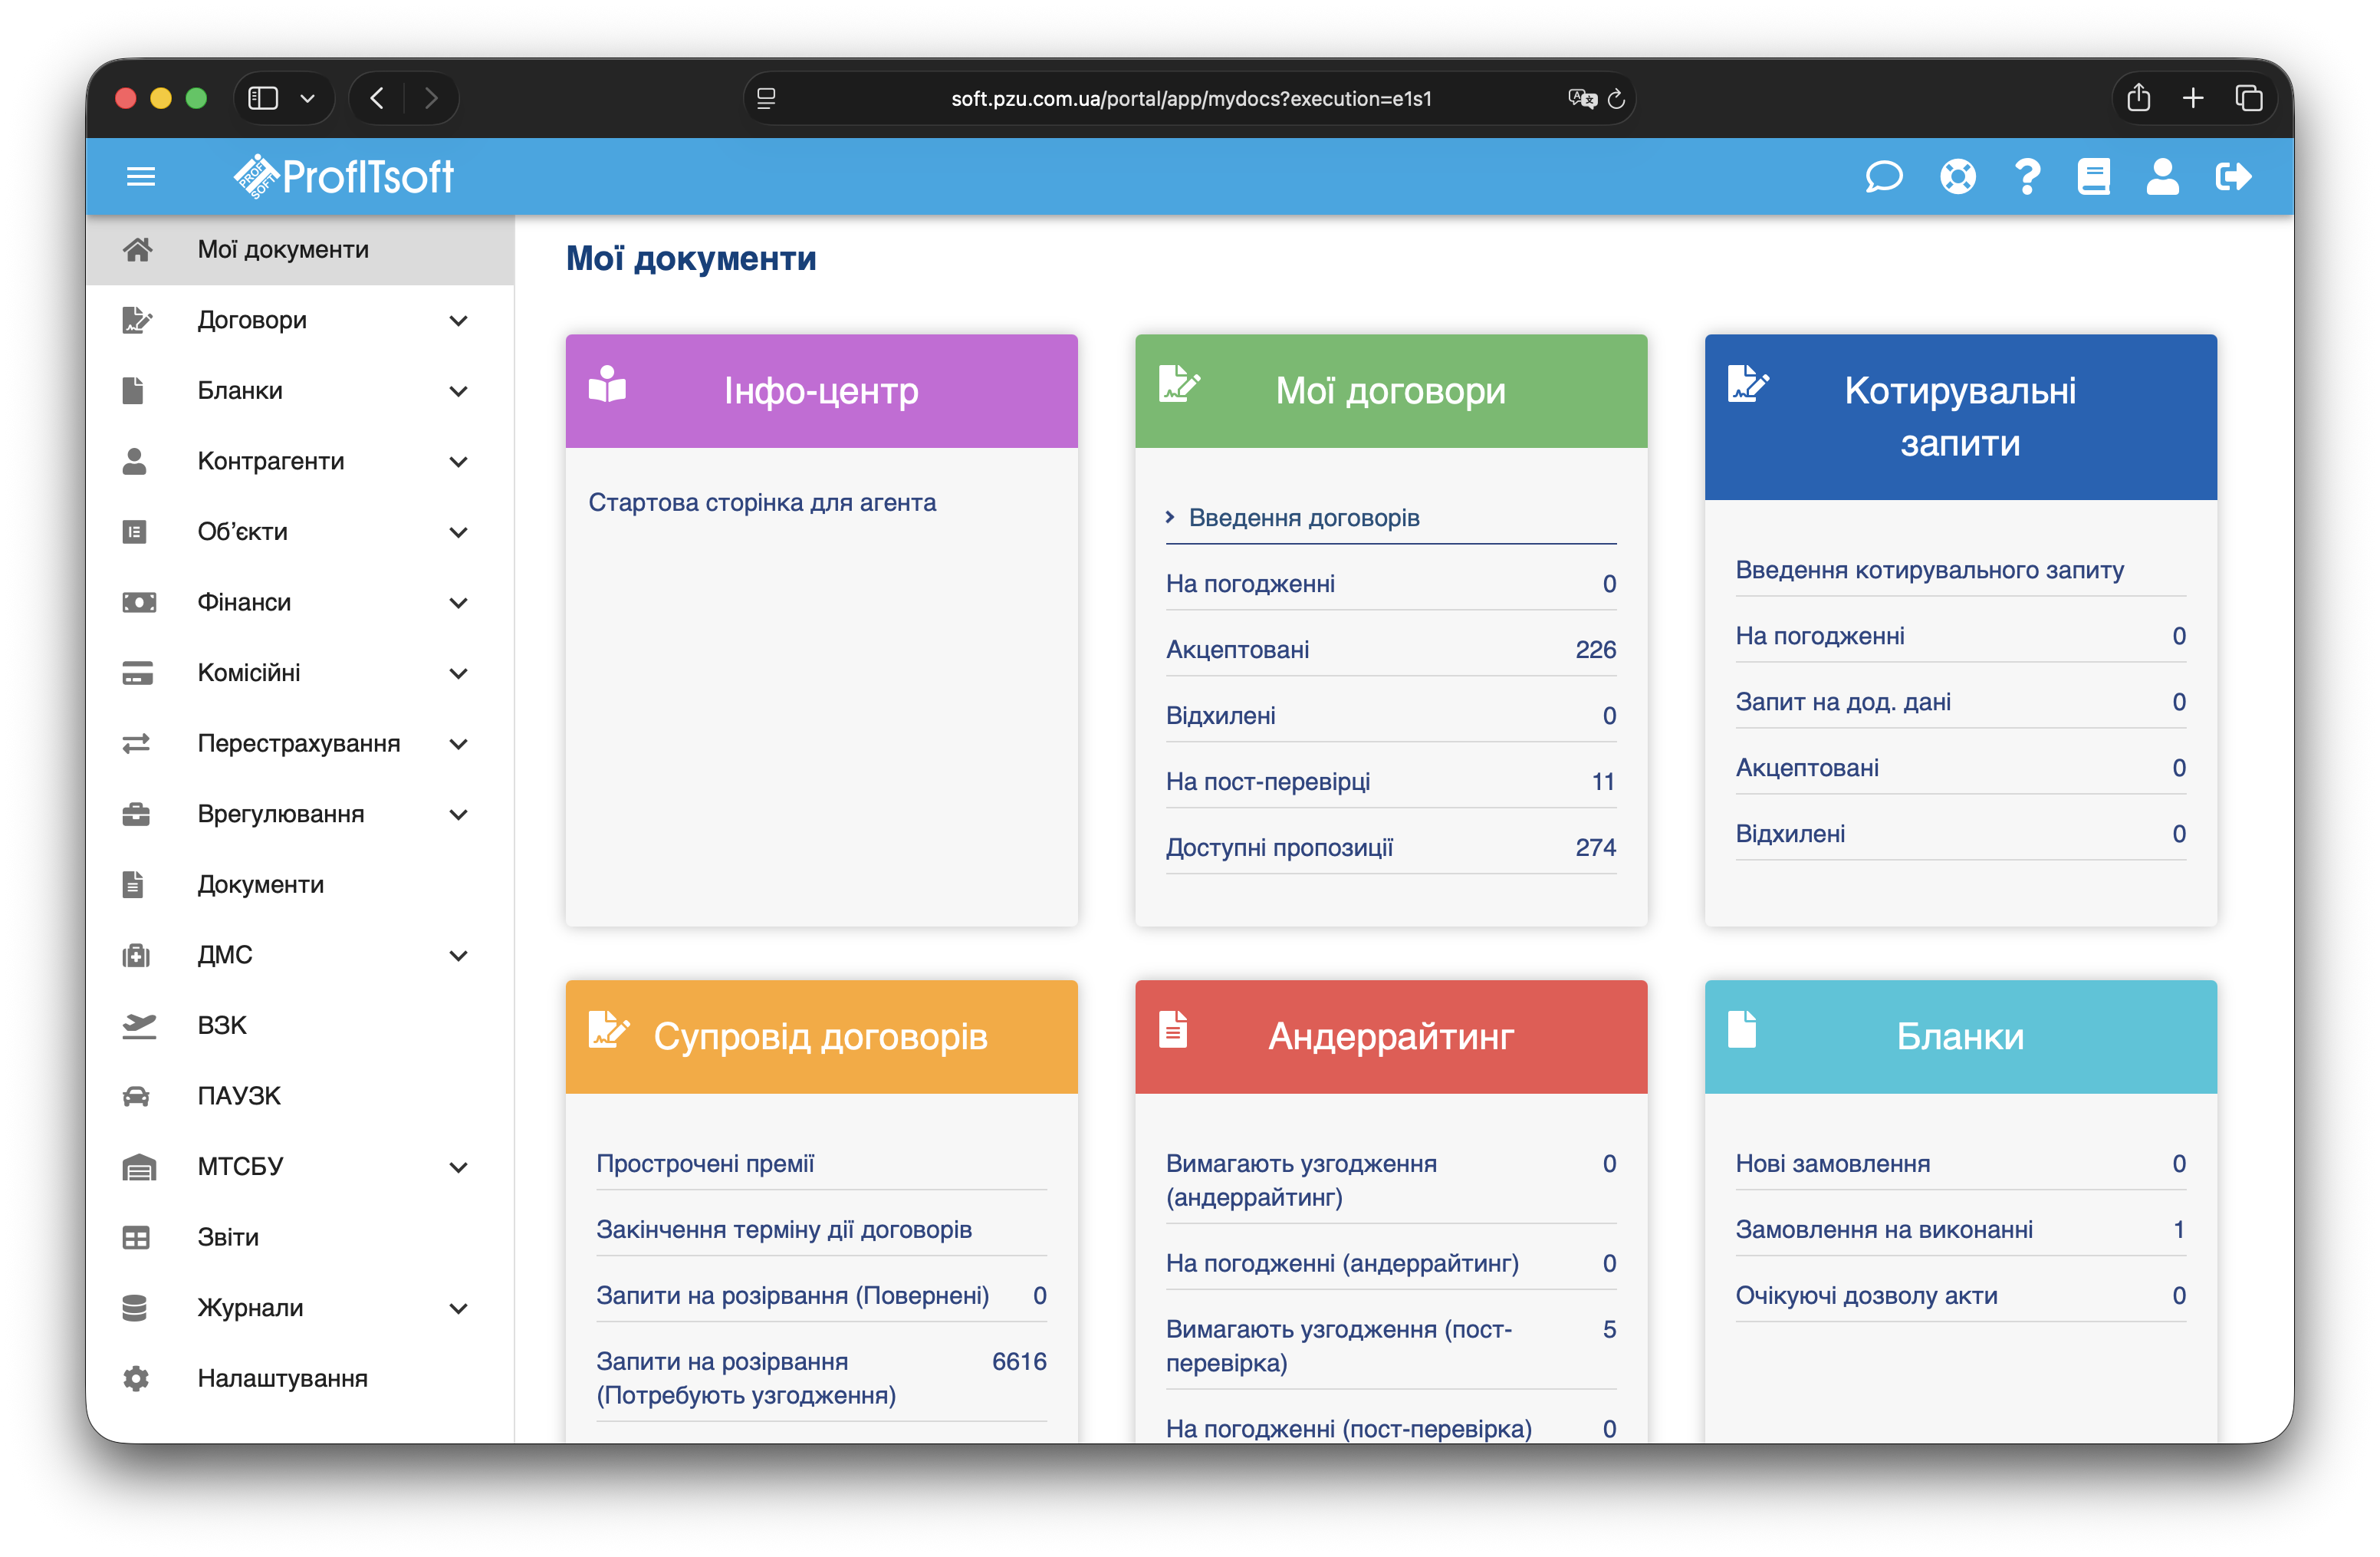Expand the Журнали sidebar chevron
2380x1557 pixels.
[x=458, y=1308]
